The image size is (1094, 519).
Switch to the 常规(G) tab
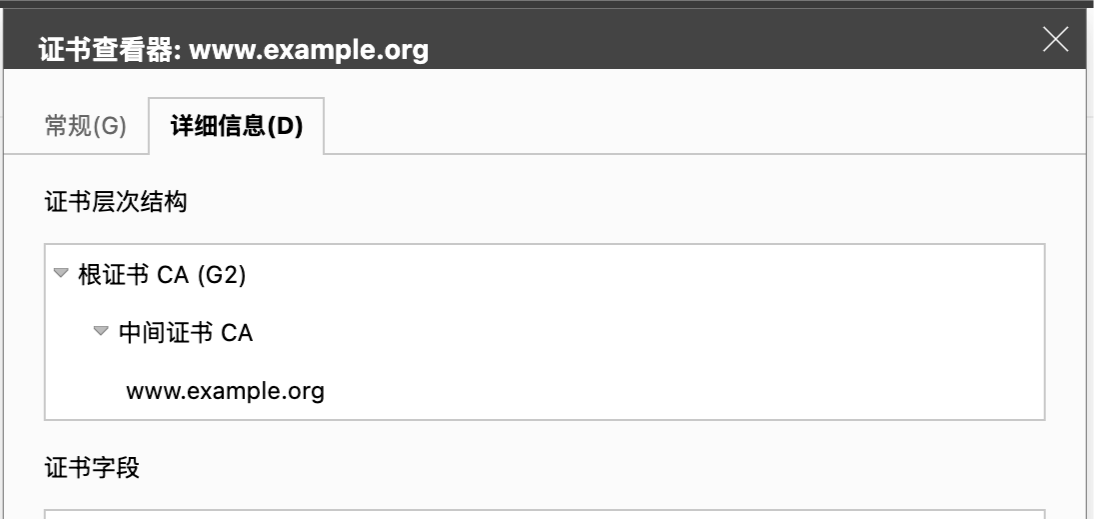86,127
